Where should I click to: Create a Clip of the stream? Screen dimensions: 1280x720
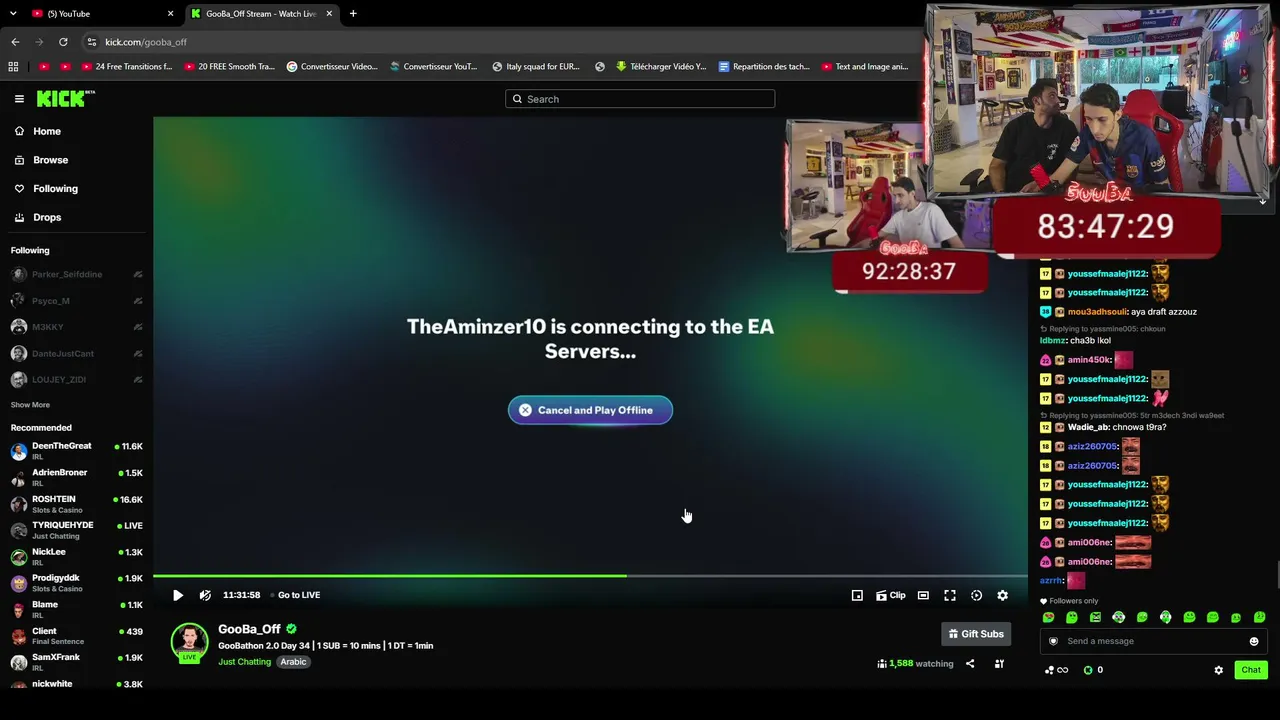(x=890, y=595)
